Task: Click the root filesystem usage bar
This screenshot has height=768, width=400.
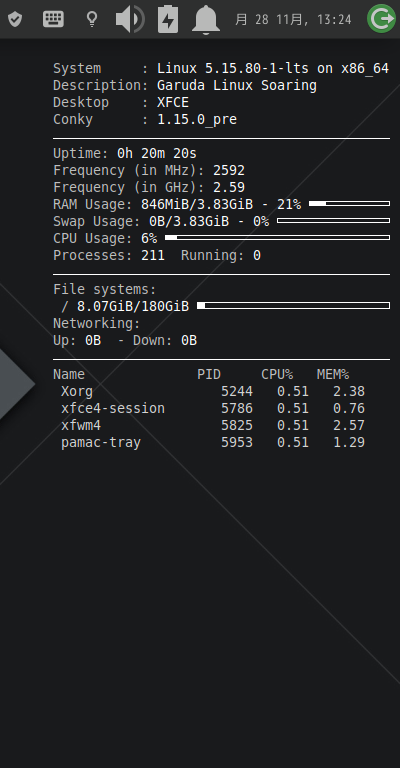Action: pos(294,306)
